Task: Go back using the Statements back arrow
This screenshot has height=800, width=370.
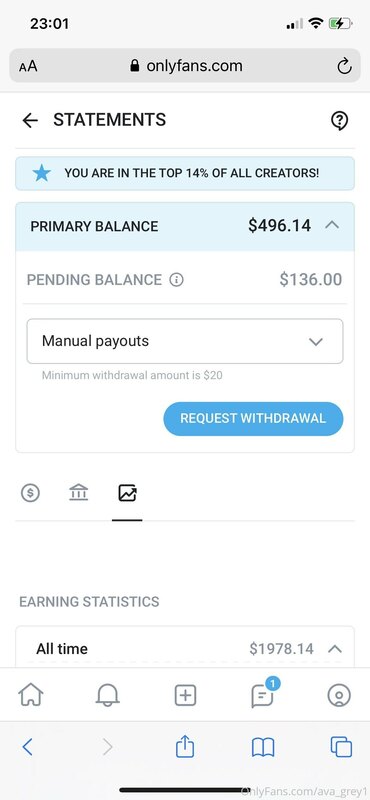Action: (30, 120)
